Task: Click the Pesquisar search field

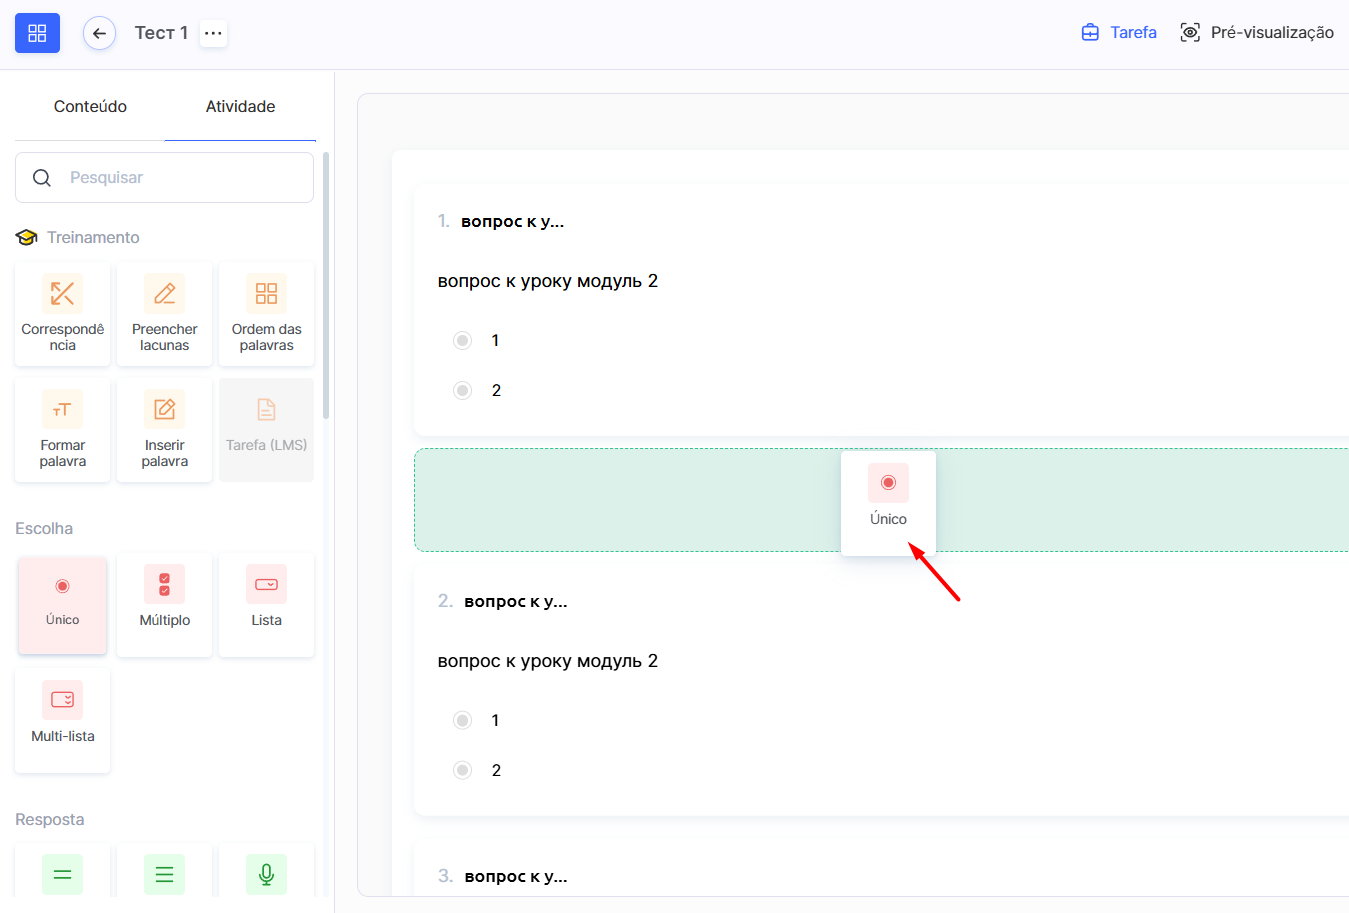Action: (x=180, y=178)
